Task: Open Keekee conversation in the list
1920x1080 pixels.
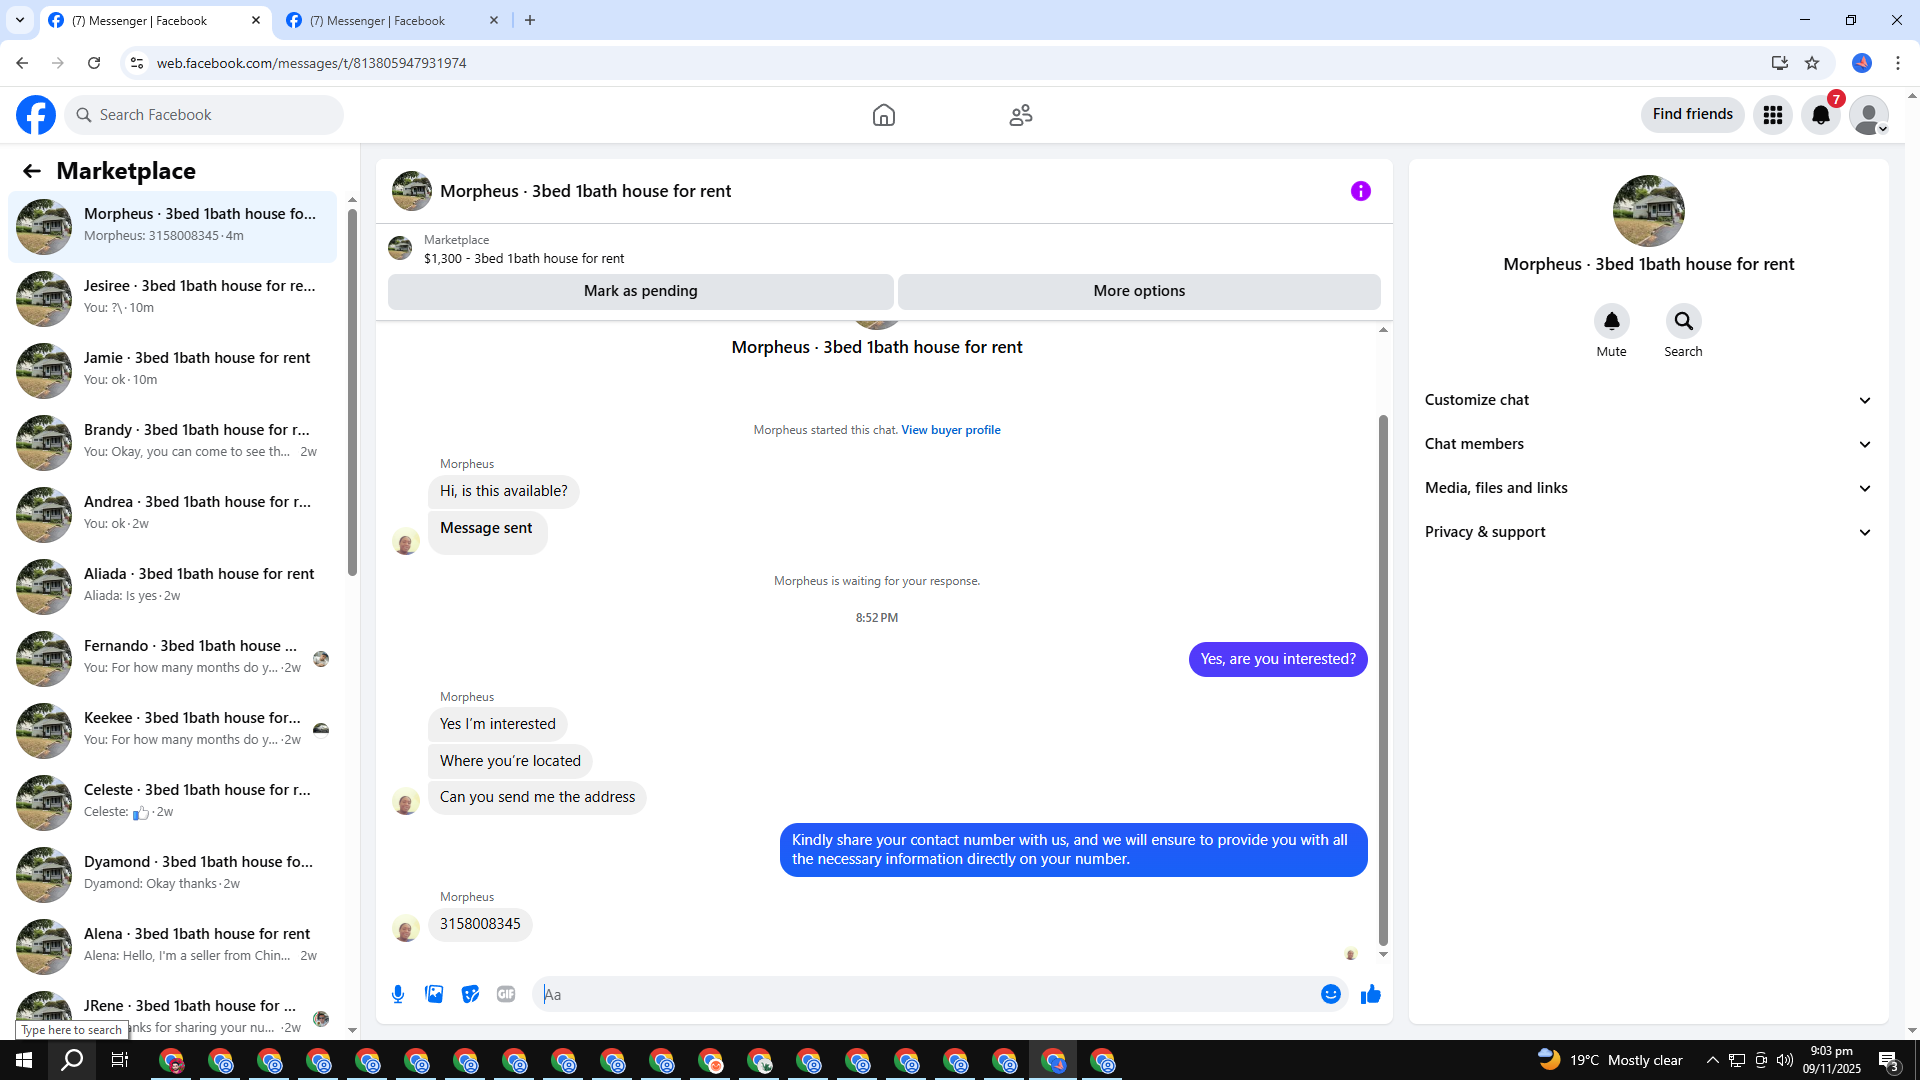Action: click(173, 730)
